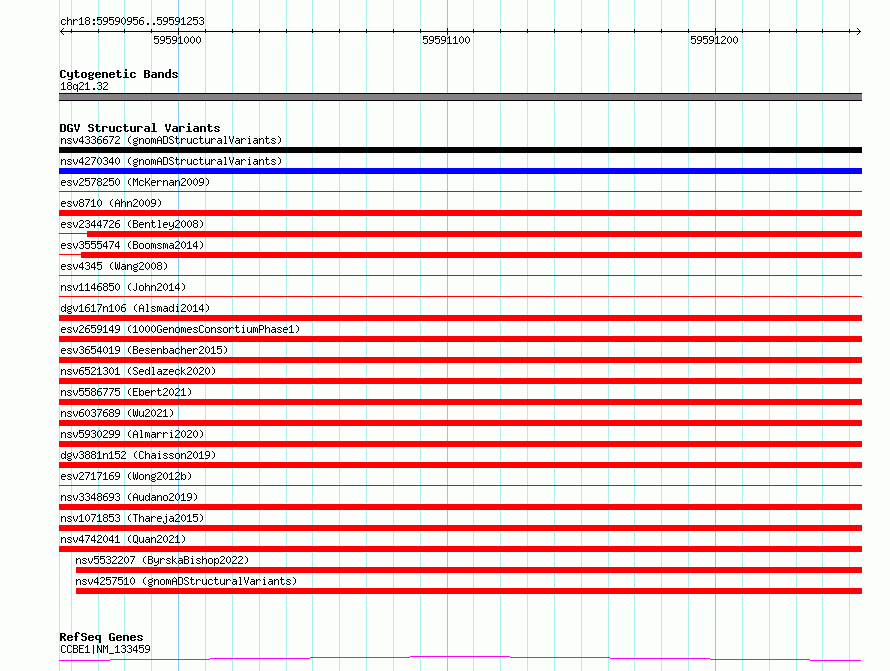This screenshot has width=890, height=671.
Task: Open variant esv8710 (Ahn2009)
Action: pos(111,203)
